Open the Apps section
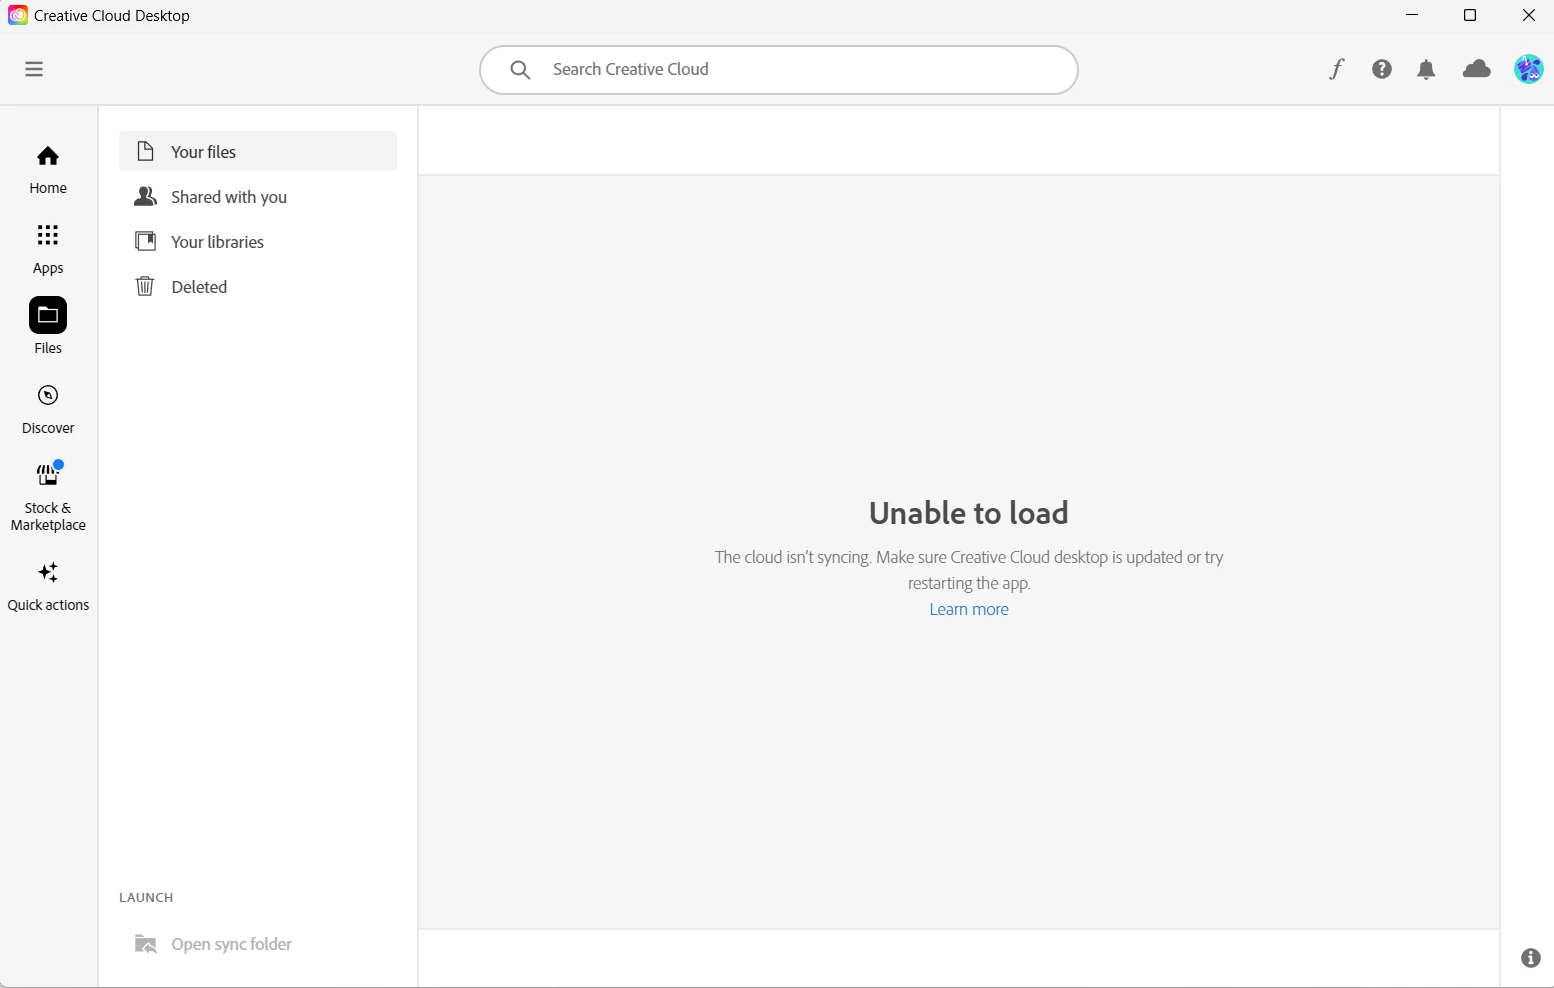1554x988 pixels. (48, 250)
